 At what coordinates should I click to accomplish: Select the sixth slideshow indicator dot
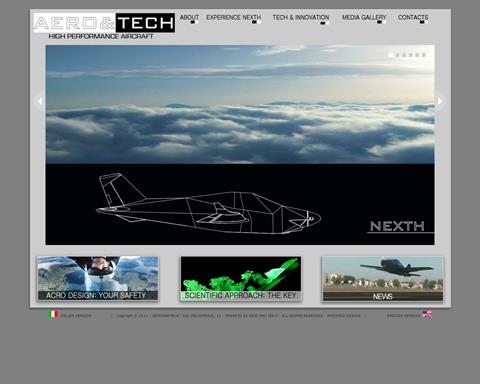click(424, 55)
